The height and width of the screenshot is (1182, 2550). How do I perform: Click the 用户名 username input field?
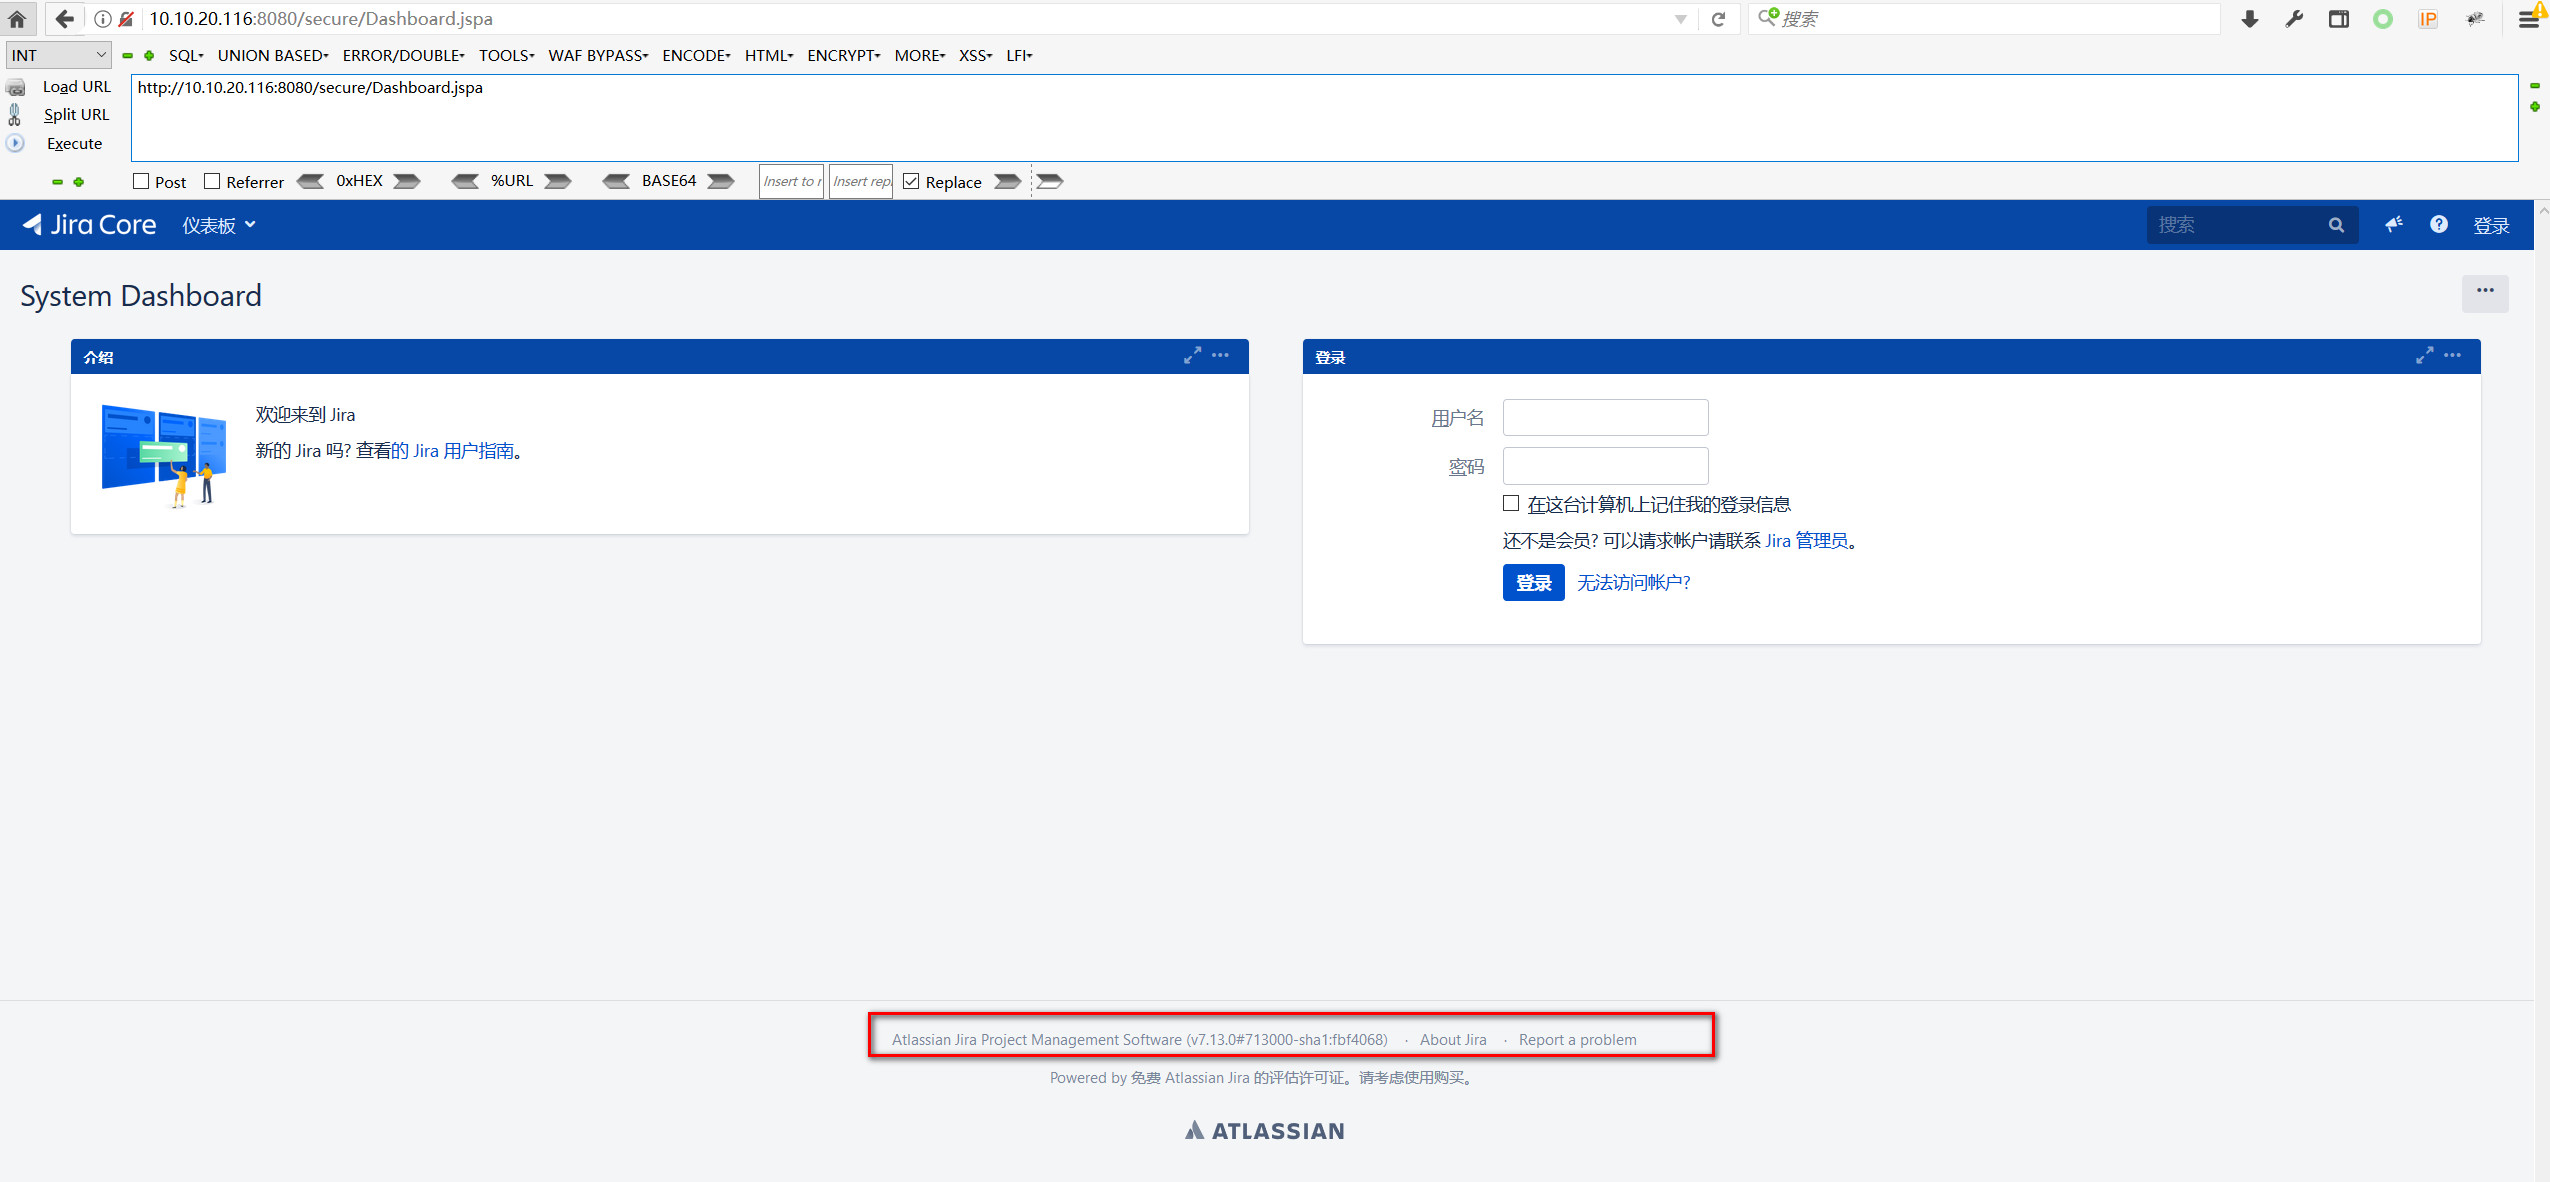coord(1605,417)
